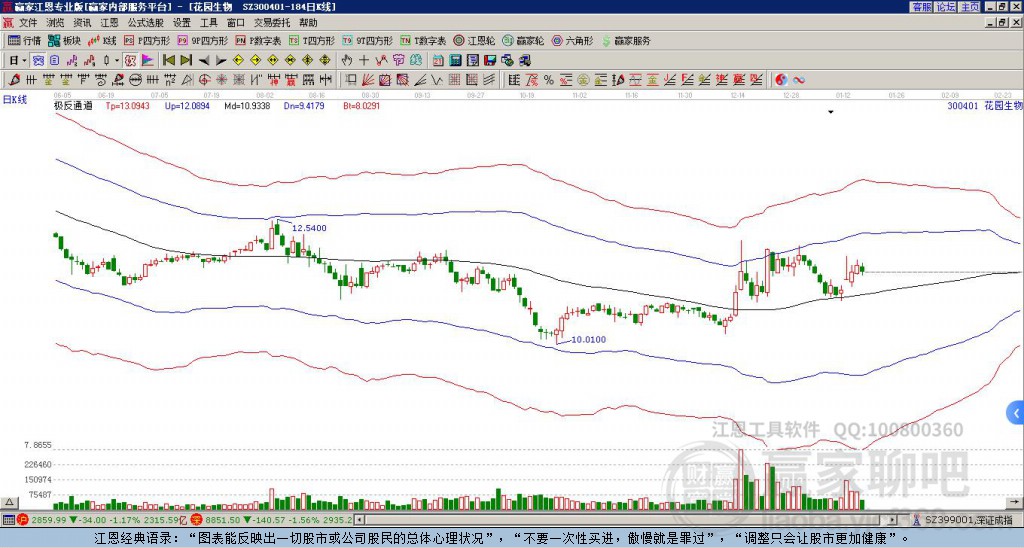The height and width of the screenshot is (548, 1024).
Task: Open the 交易委托 menu
Action: [x=272, y=23]
